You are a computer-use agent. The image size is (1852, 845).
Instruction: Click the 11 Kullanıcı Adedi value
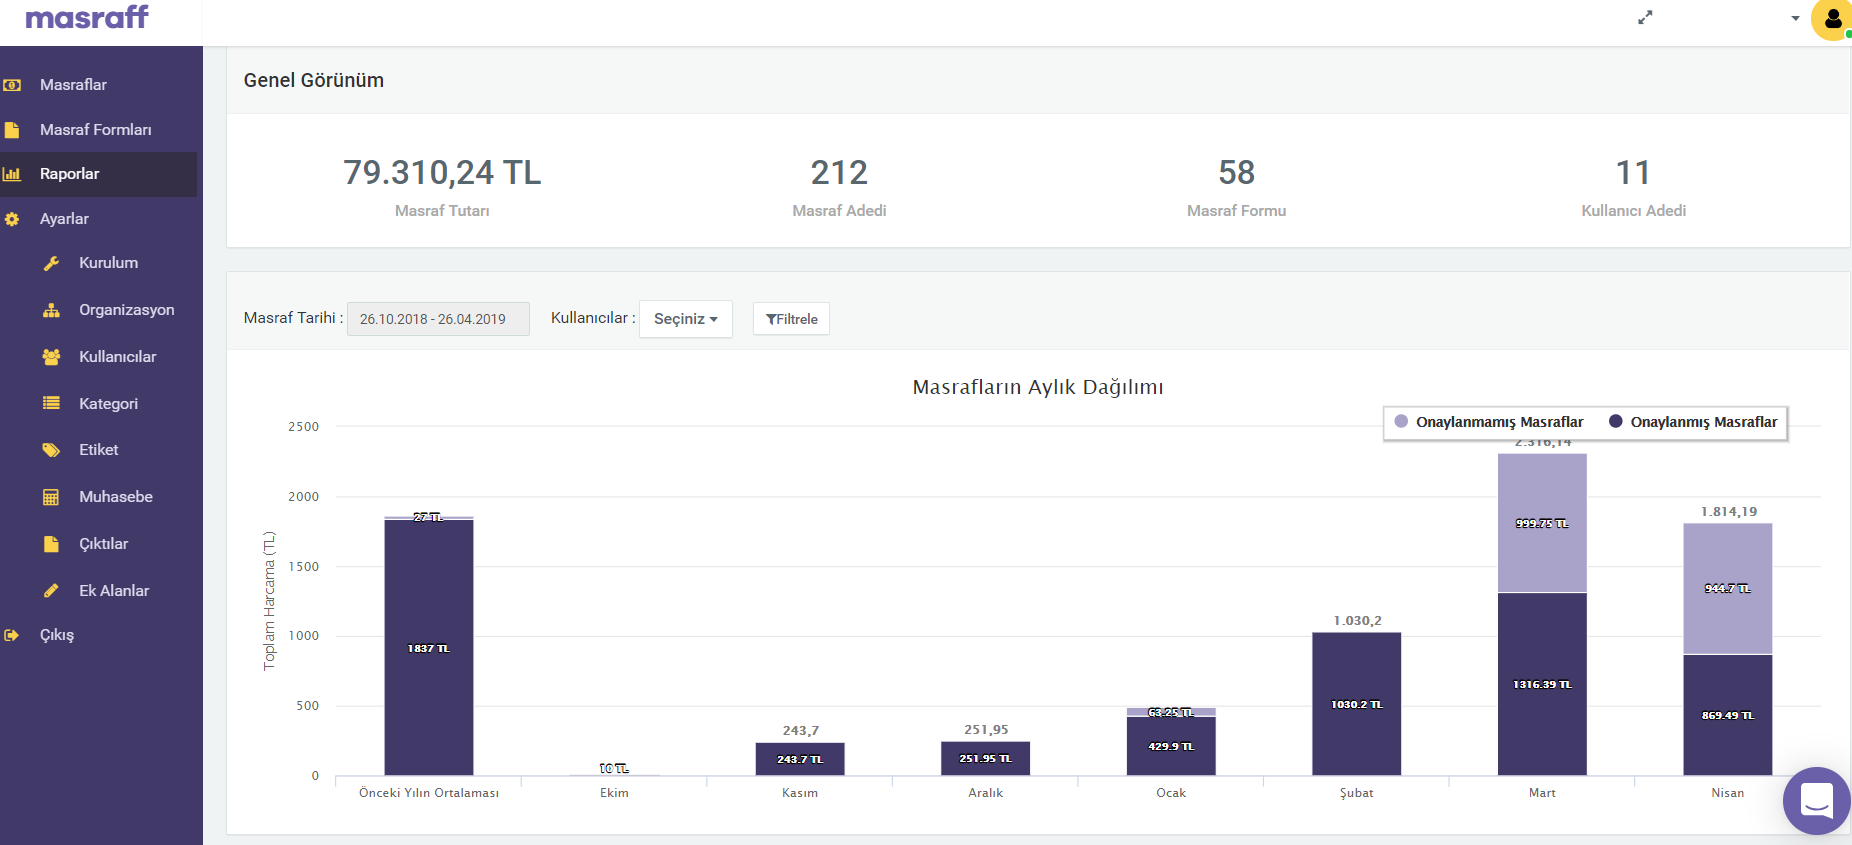1633,173
